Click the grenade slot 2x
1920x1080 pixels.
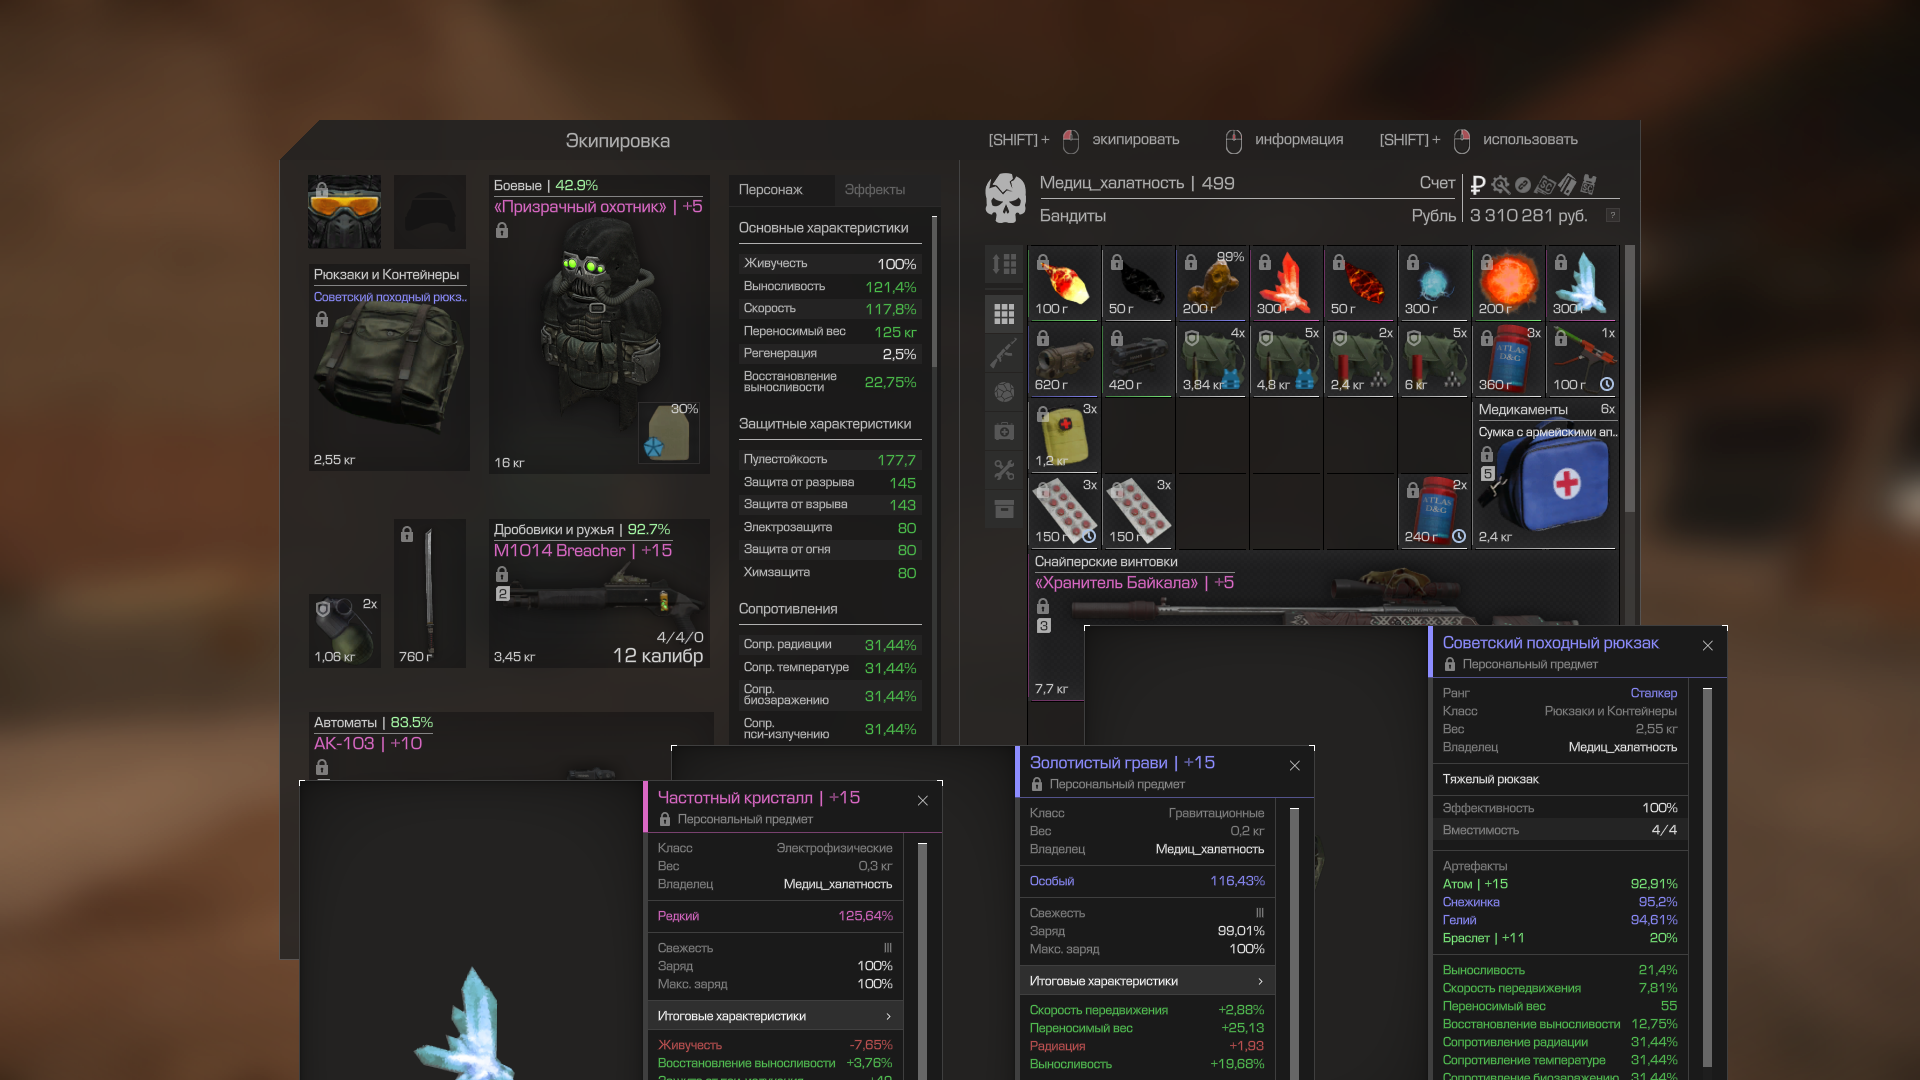click(x=345, y=630)
